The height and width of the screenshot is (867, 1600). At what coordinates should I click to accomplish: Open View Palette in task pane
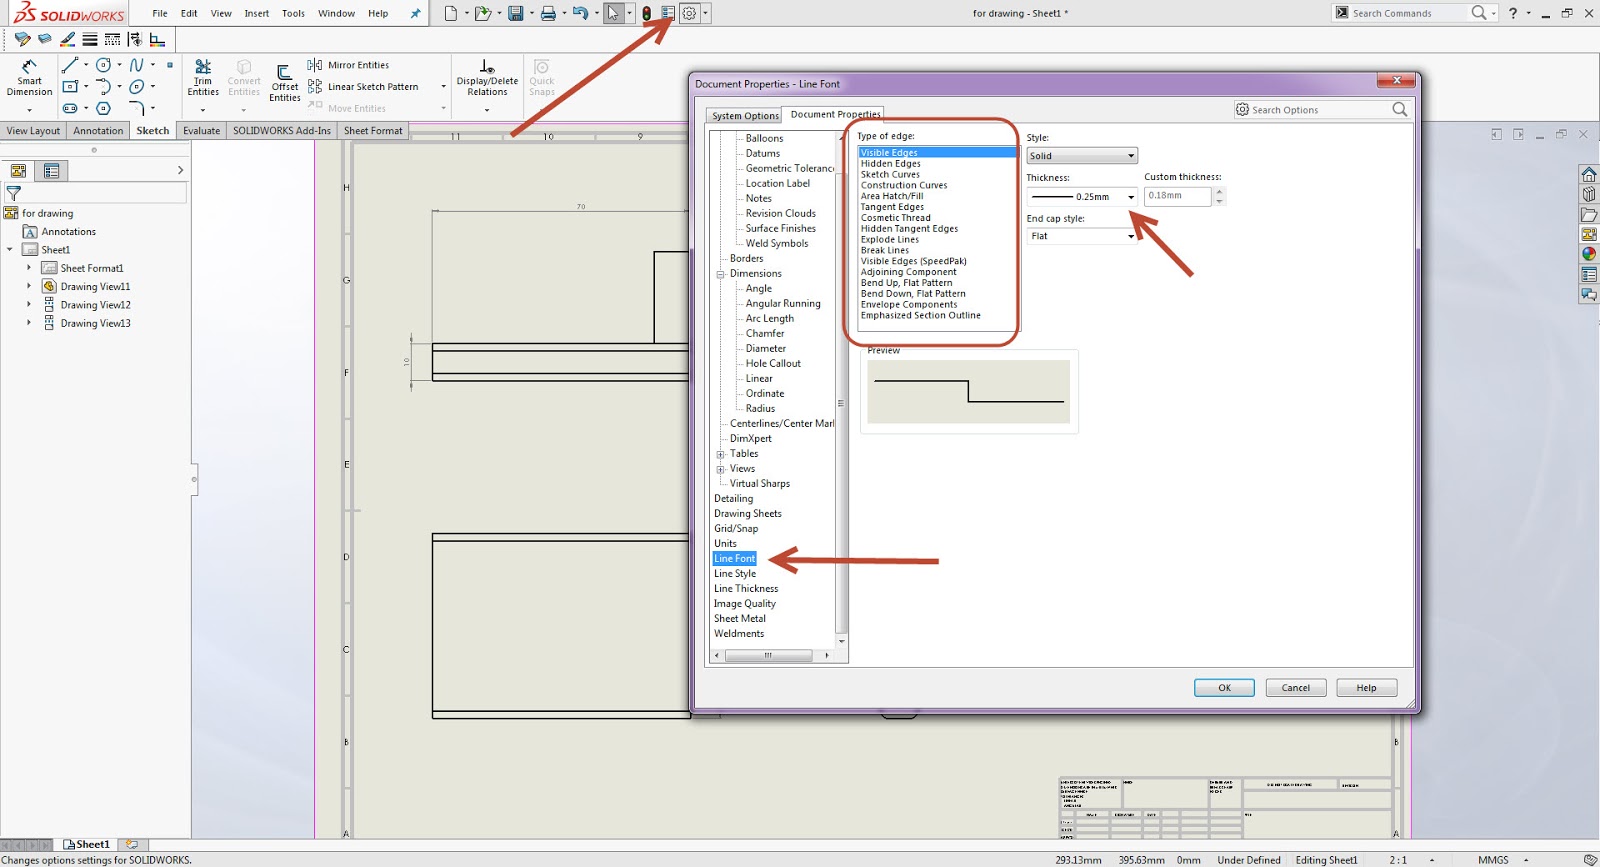pos(1588,234)
